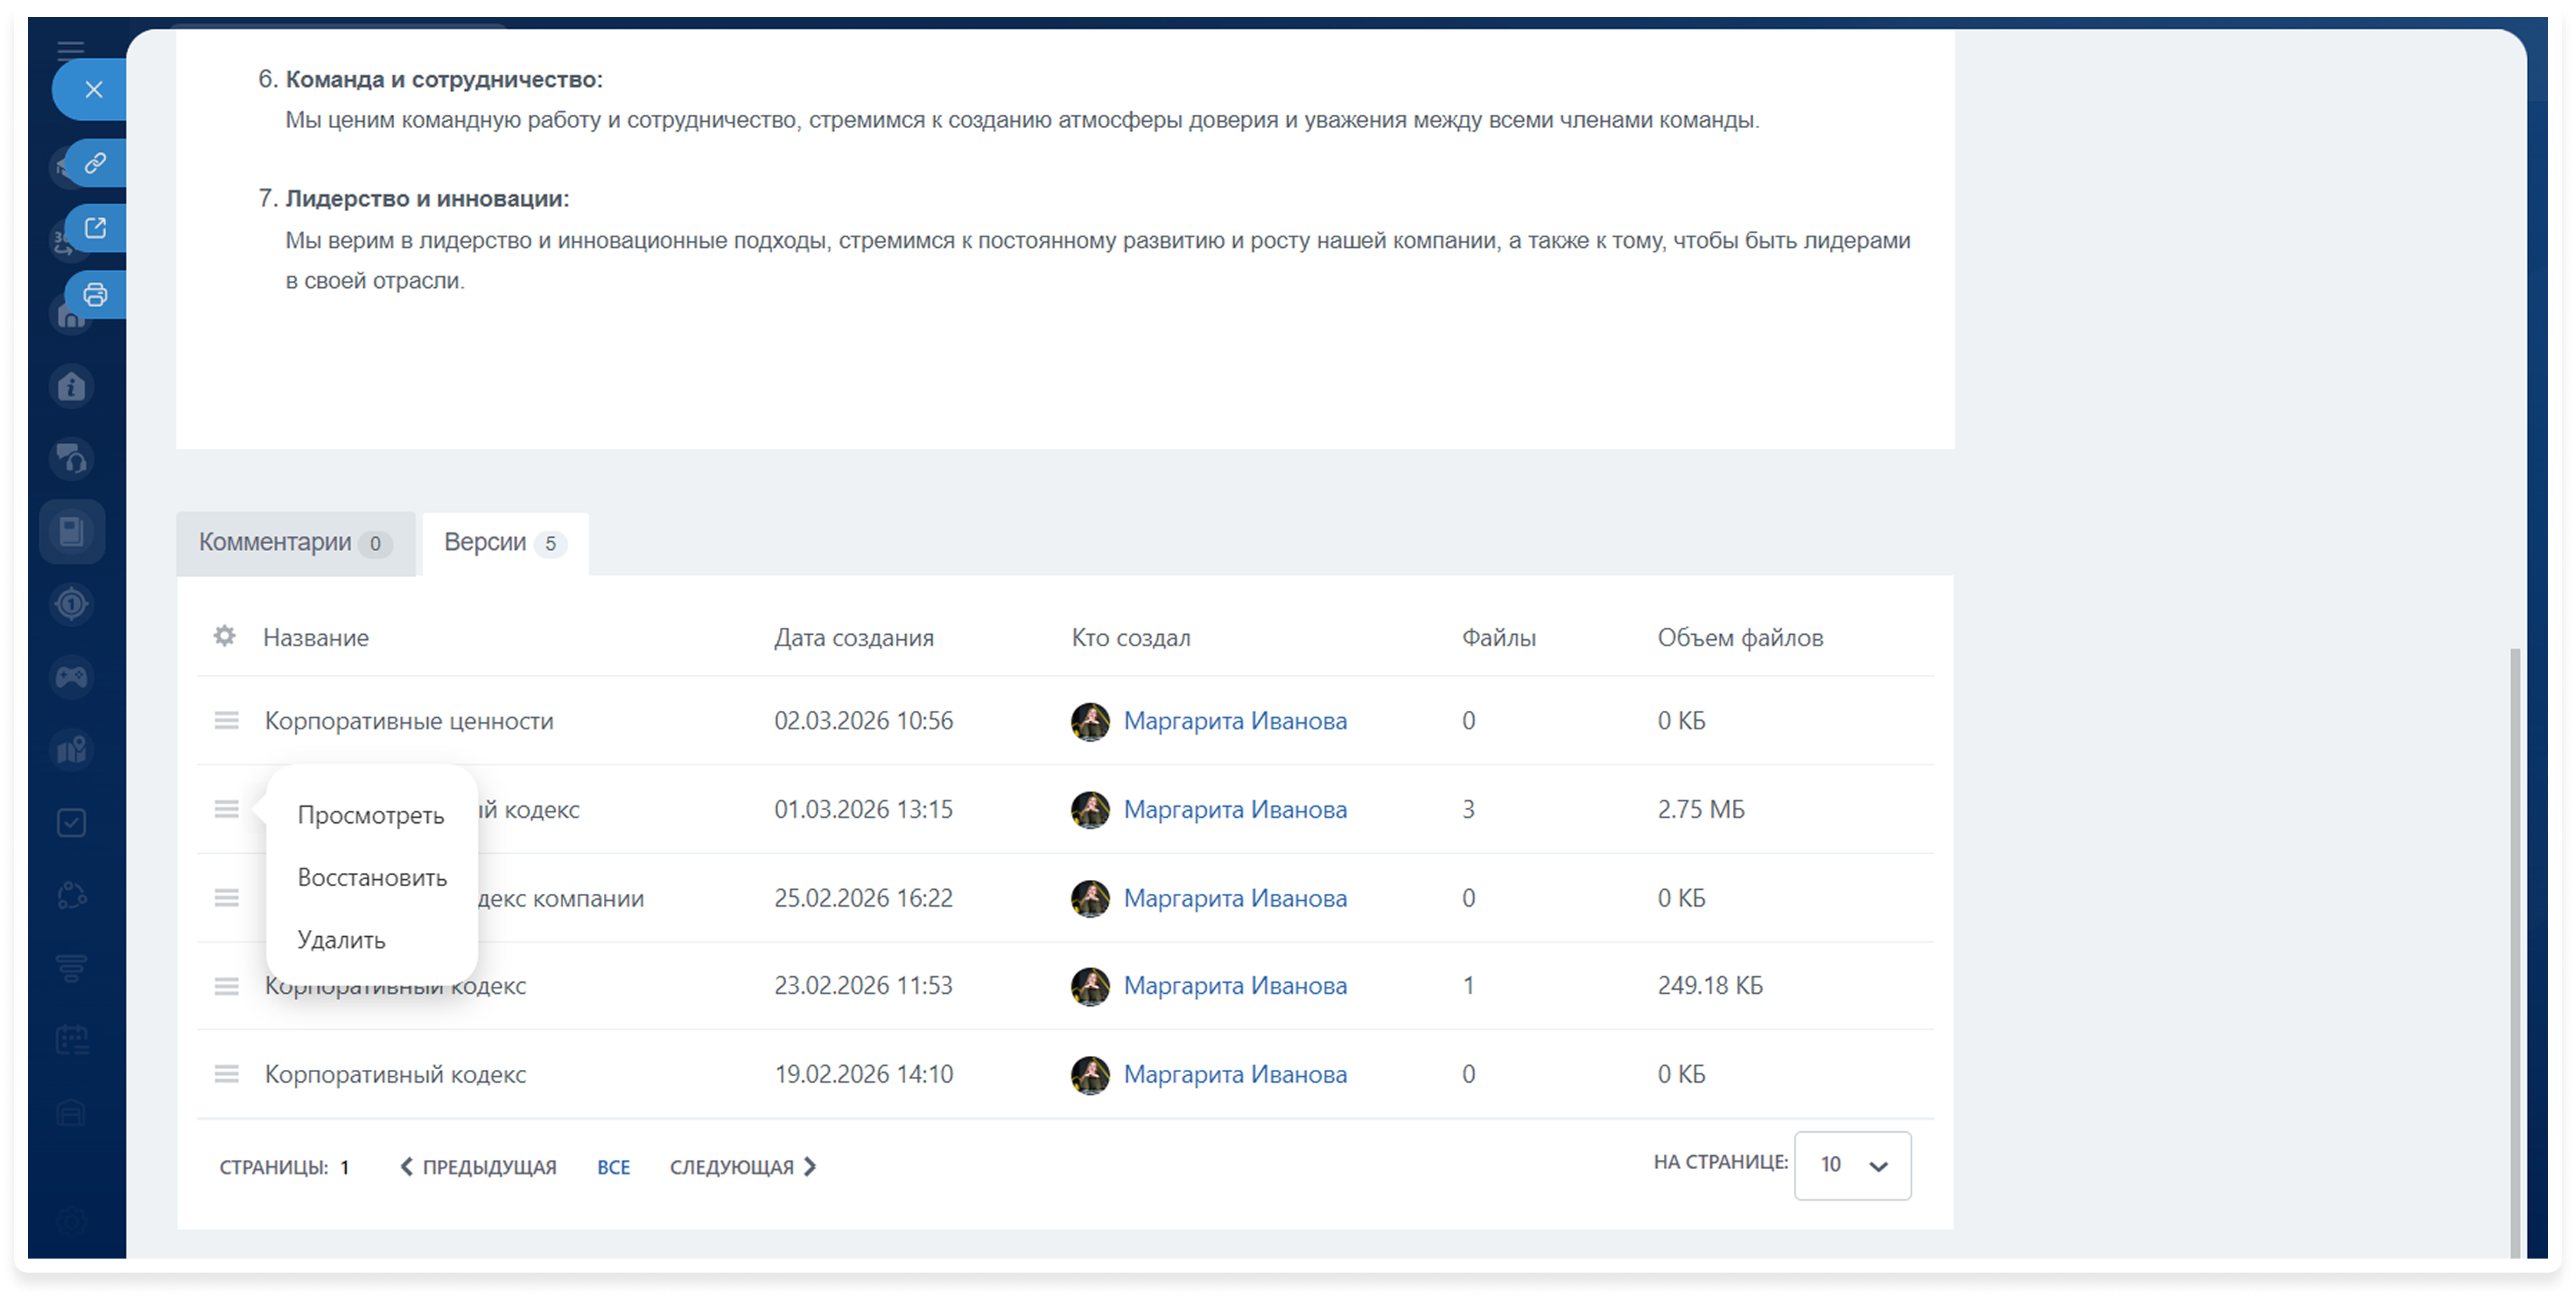The image size is (2576, 1298).
Task: Click the open in new window icon
Action: click(x=95, y=229)
